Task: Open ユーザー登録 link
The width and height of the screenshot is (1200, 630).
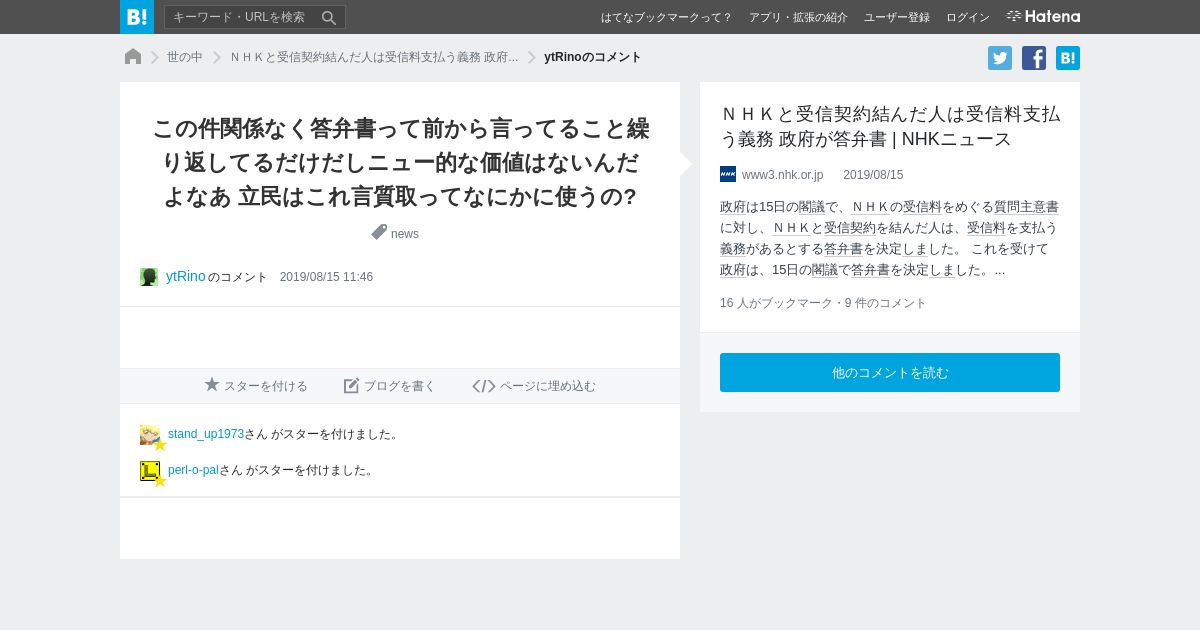Action: pos(897,17)
